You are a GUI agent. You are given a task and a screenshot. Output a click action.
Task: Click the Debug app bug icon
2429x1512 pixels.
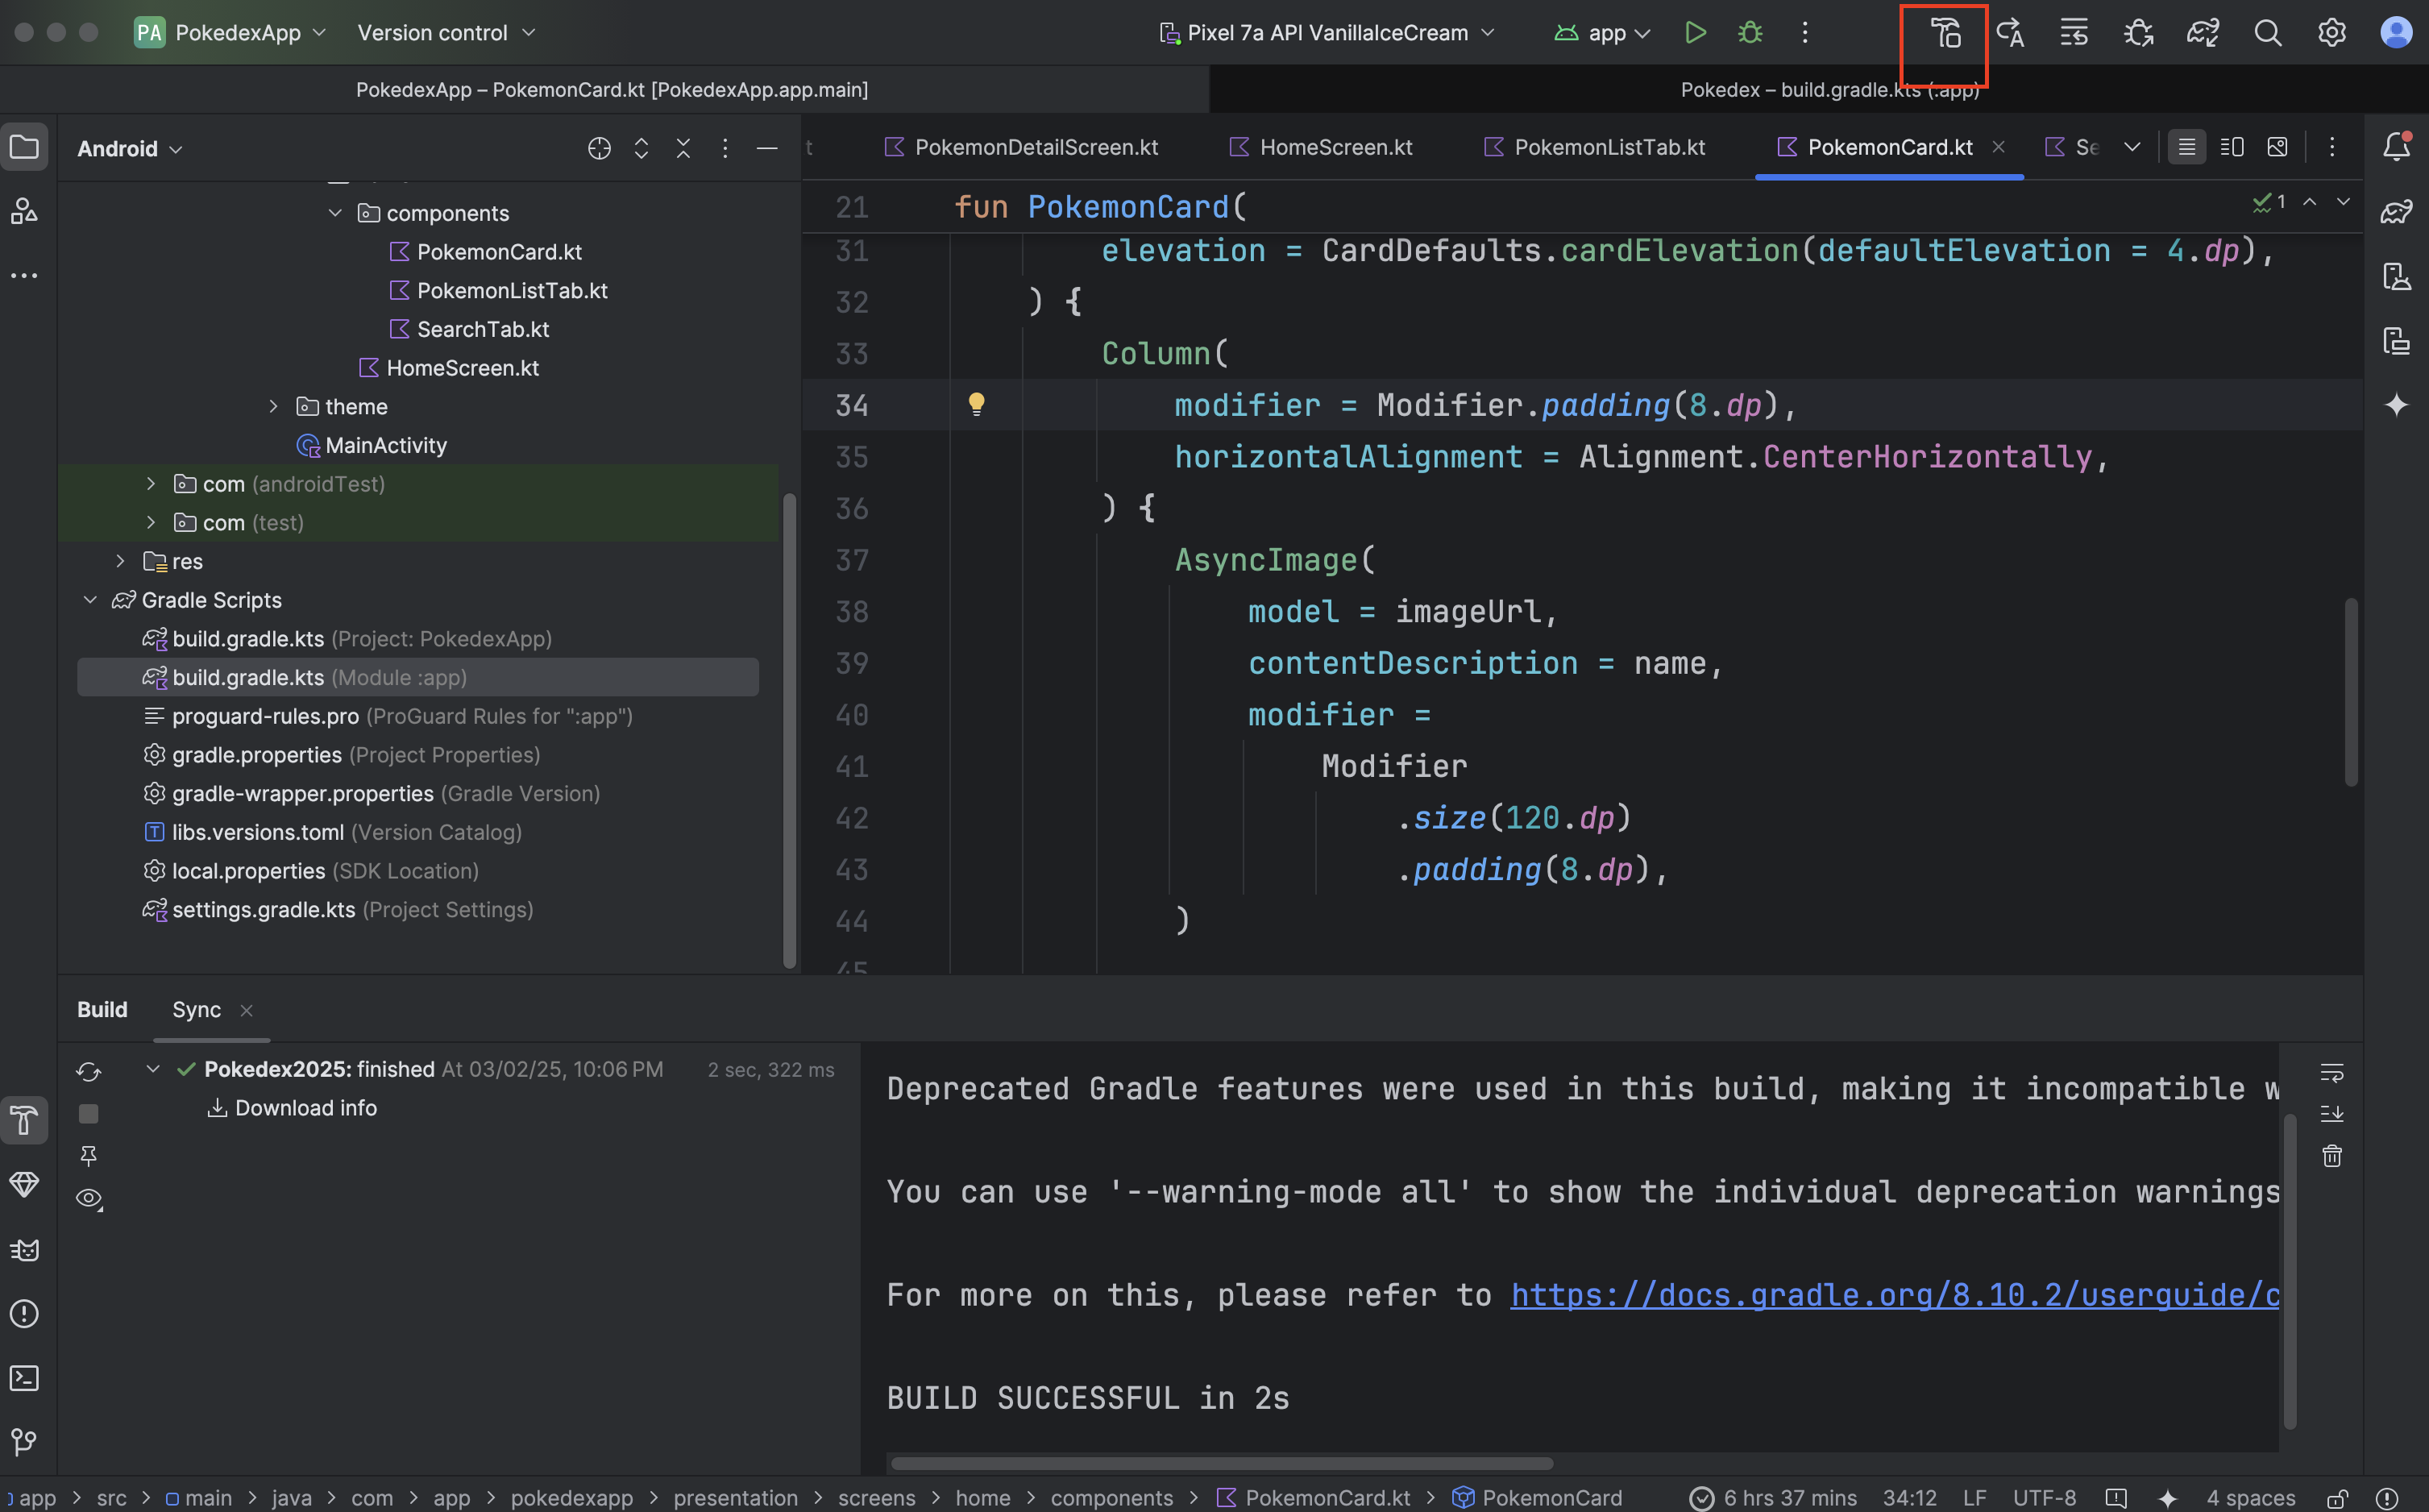coord(1749,33)
